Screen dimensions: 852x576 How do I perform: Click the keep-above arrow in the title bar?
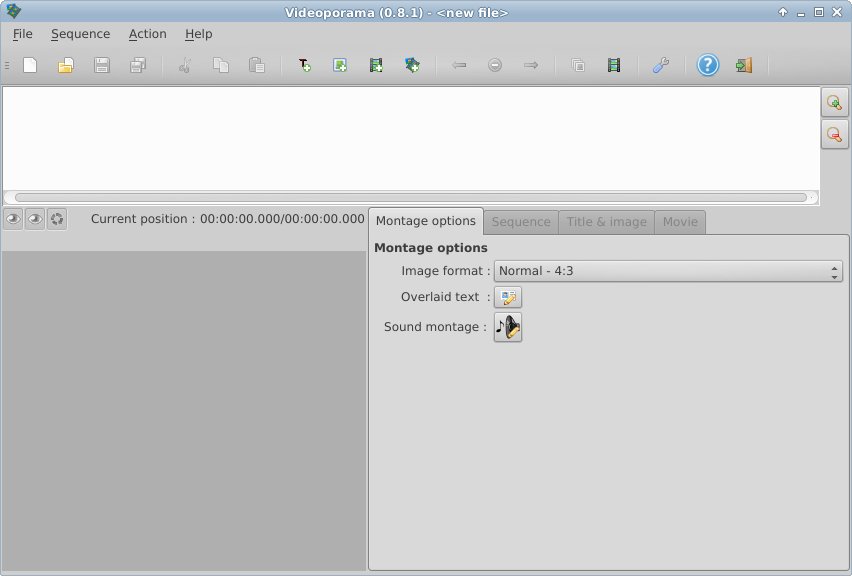[783, 12]
